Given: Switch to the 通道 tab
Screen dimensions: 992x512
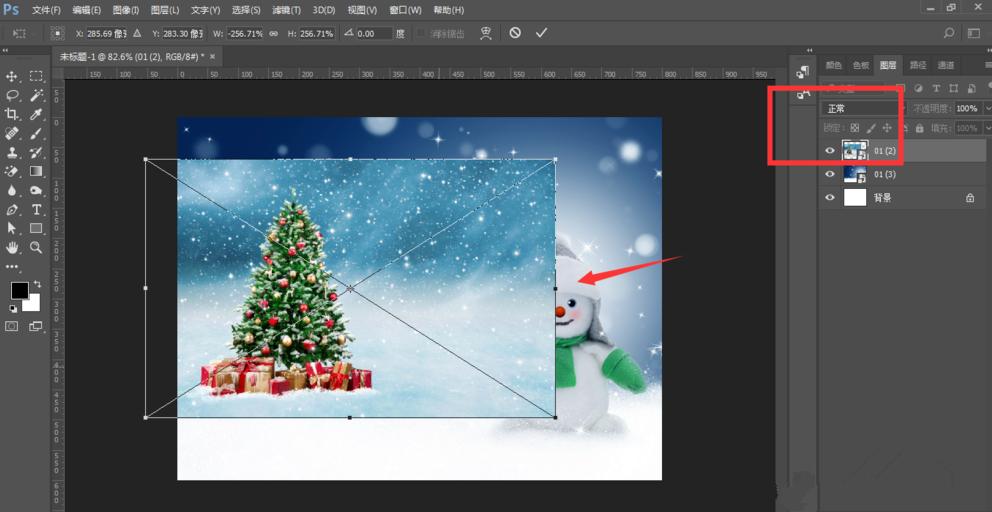Looking at the screenshot, I should click(x=946, y=65).
